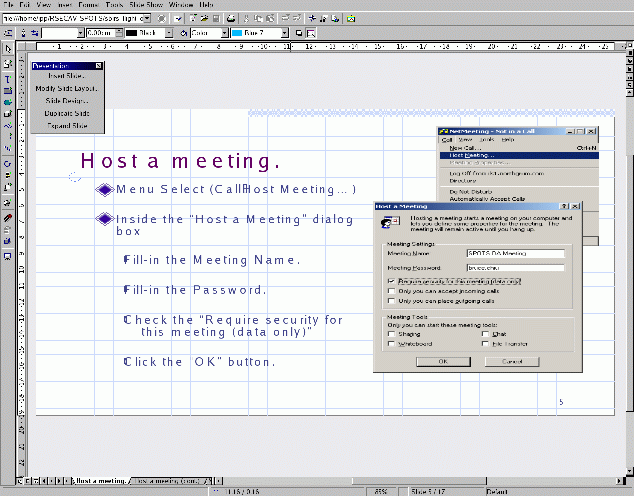Image resolution: width=634 pixels, height=496 pixels.
Task: Open the Tools menu in menu bar
Action: coord(112,5)
